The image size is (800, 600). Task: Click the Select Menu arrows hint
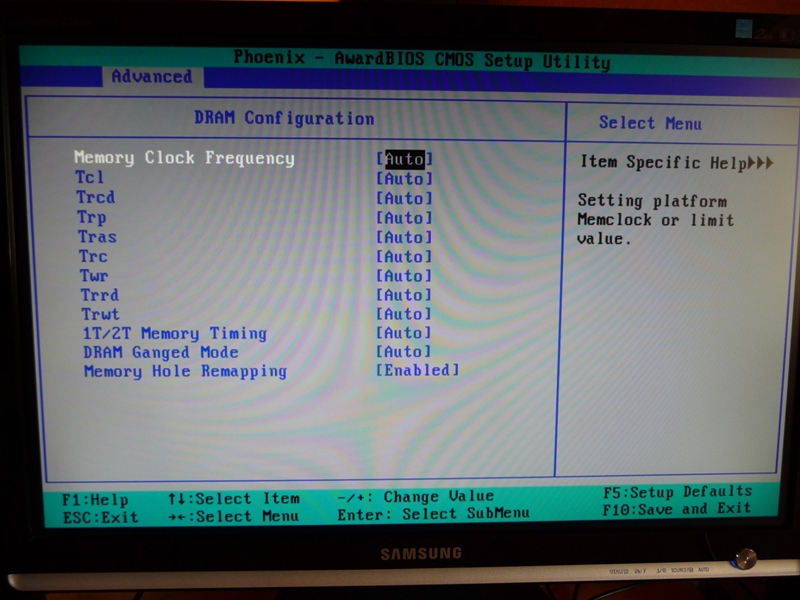point(234,516)
